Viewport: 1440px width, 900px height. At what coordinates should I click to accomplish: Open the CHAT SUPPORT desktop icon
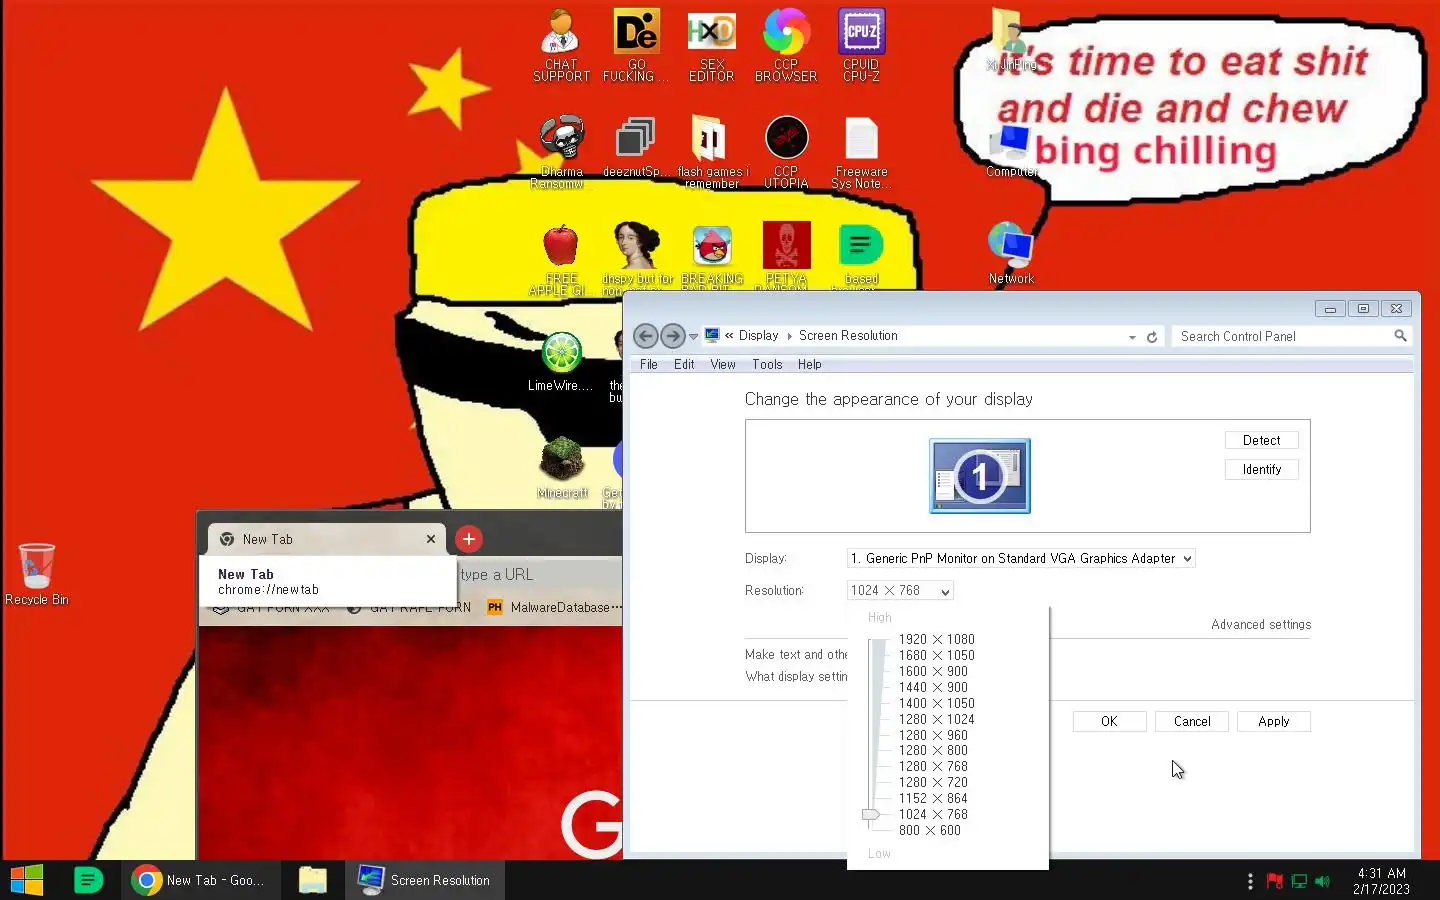point(561,46)
